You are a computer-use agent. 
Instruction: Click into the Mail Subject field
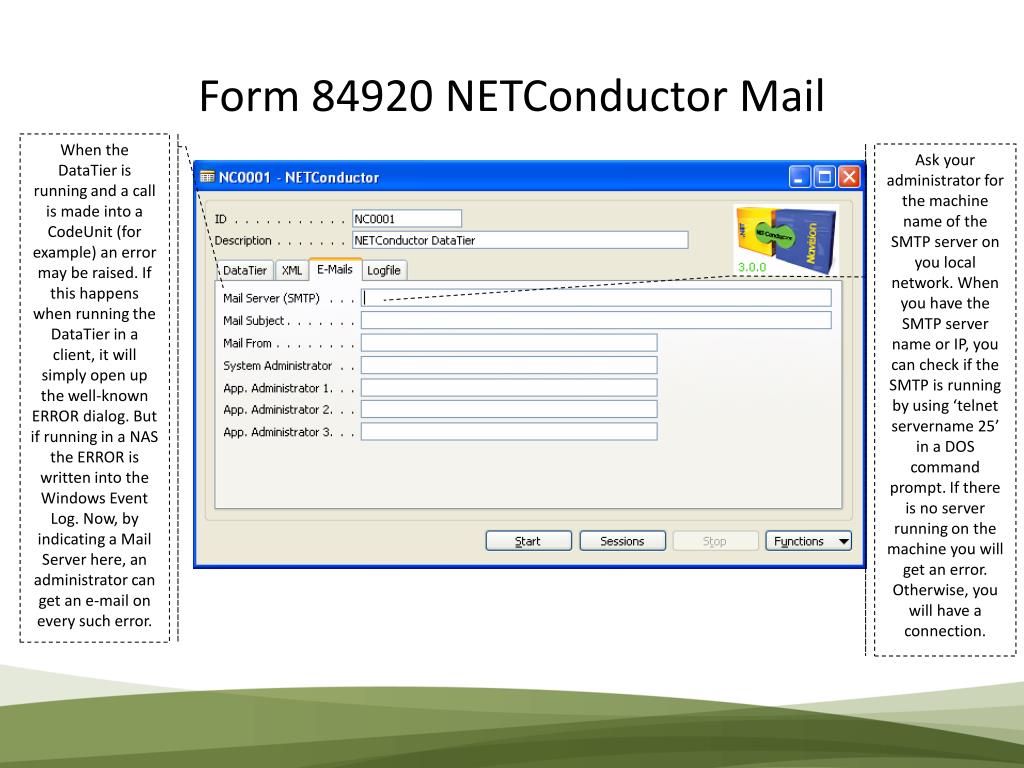point(596,320)
